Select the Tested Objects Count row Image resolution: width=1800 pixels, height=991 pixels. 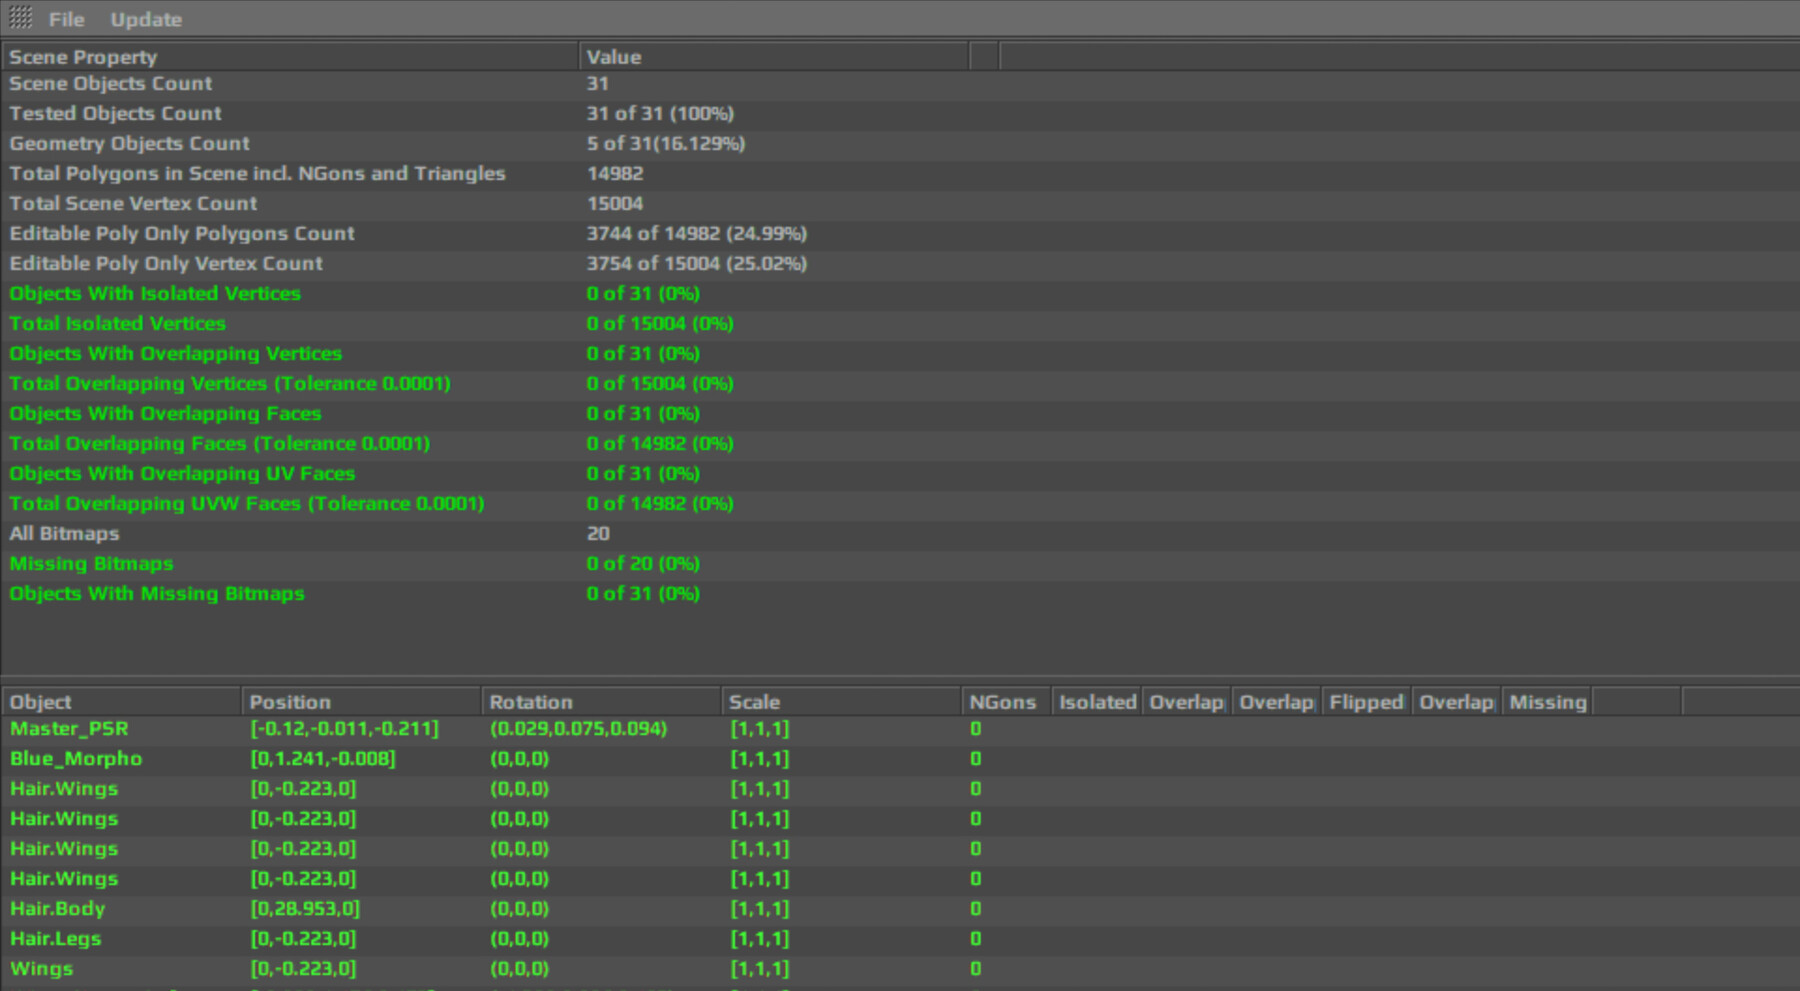(x=900, y=114)
